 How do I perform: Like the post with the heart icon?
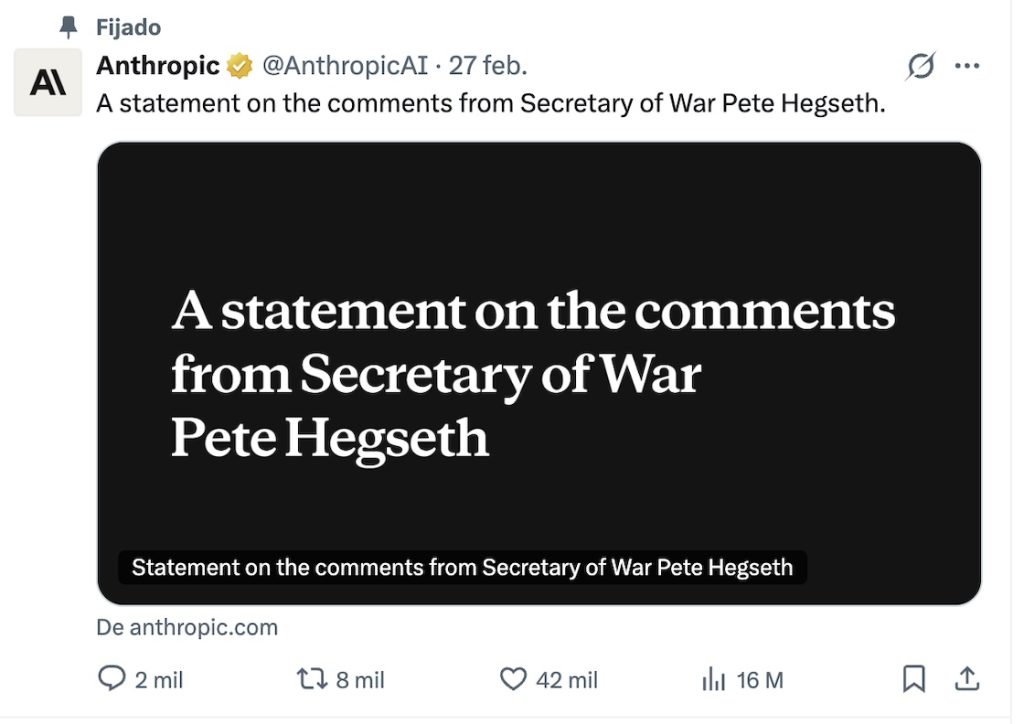pos(513,680)
